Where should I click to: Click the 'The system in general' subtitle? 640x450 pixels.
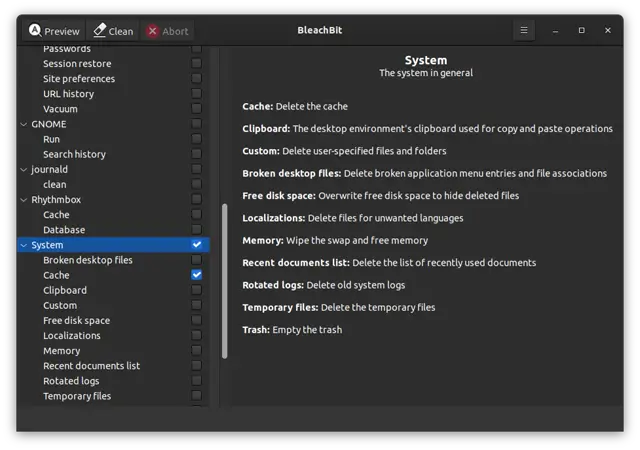(x=426, y=73)
